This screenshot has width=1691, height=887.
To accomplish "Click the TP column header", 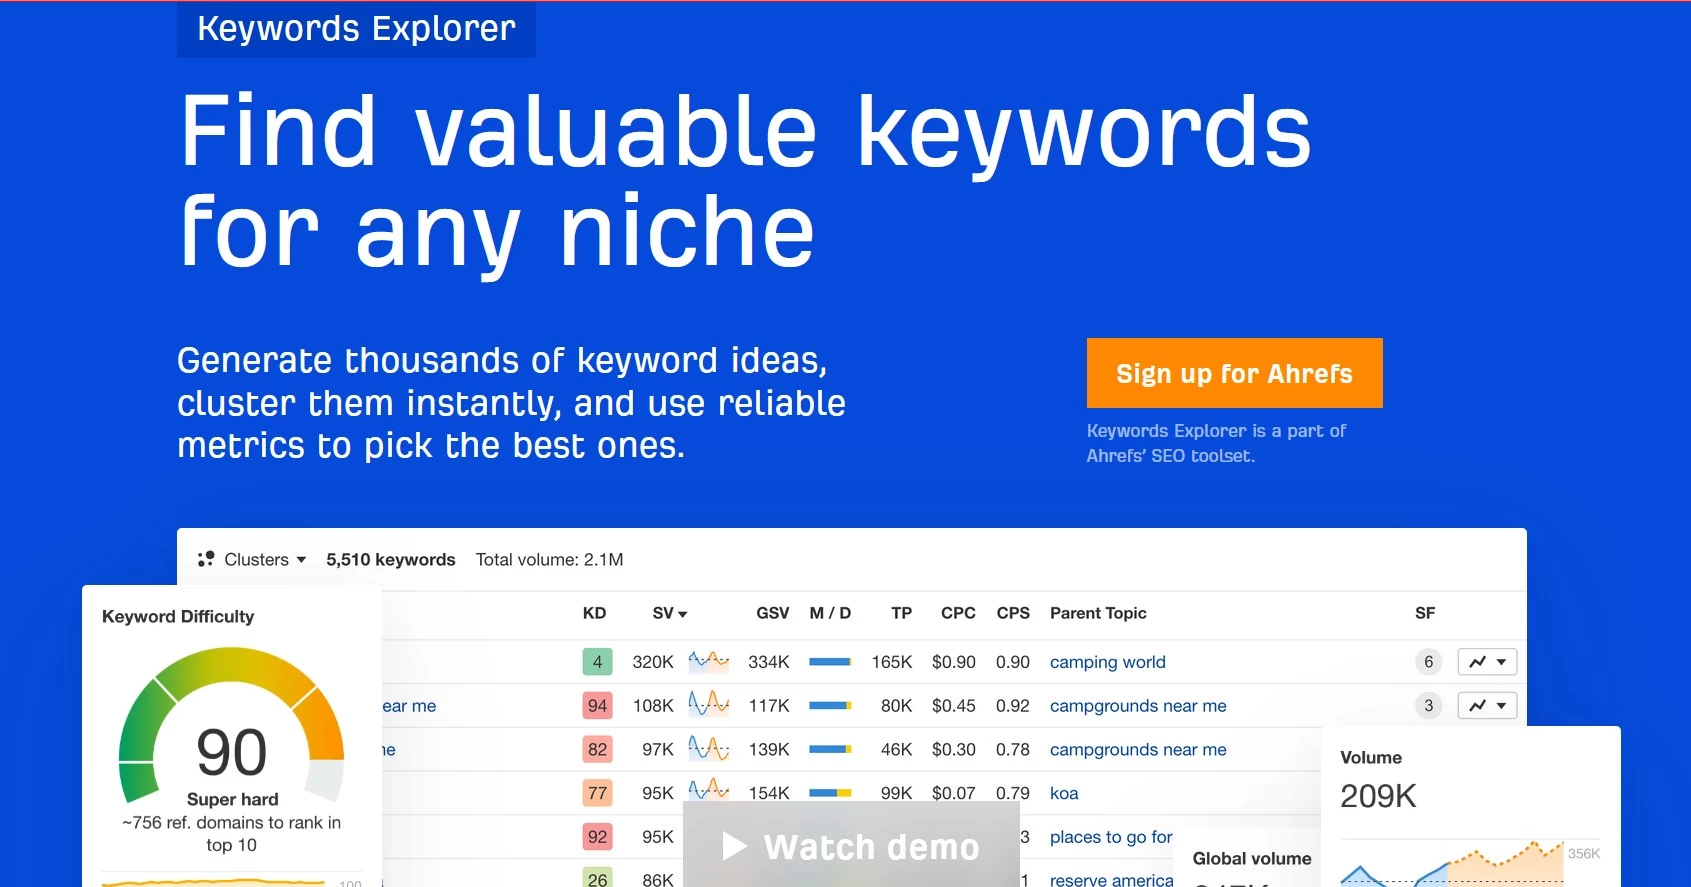I will (901, 613).
